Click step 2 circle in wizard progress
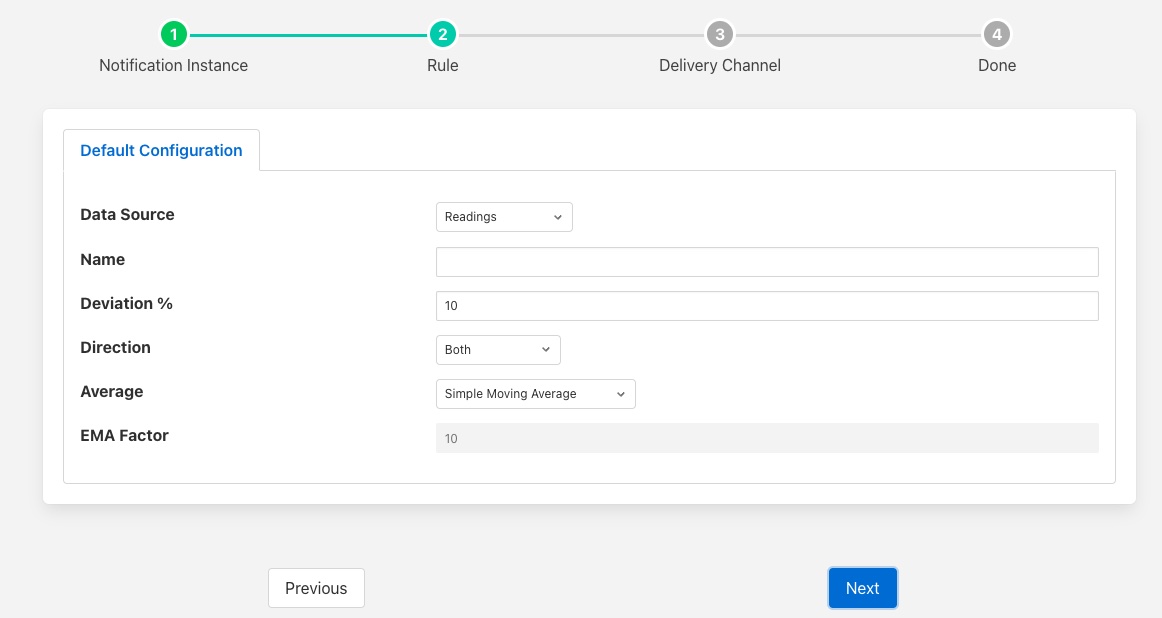This screenshot has height=618, width=1162. [442, 35]
